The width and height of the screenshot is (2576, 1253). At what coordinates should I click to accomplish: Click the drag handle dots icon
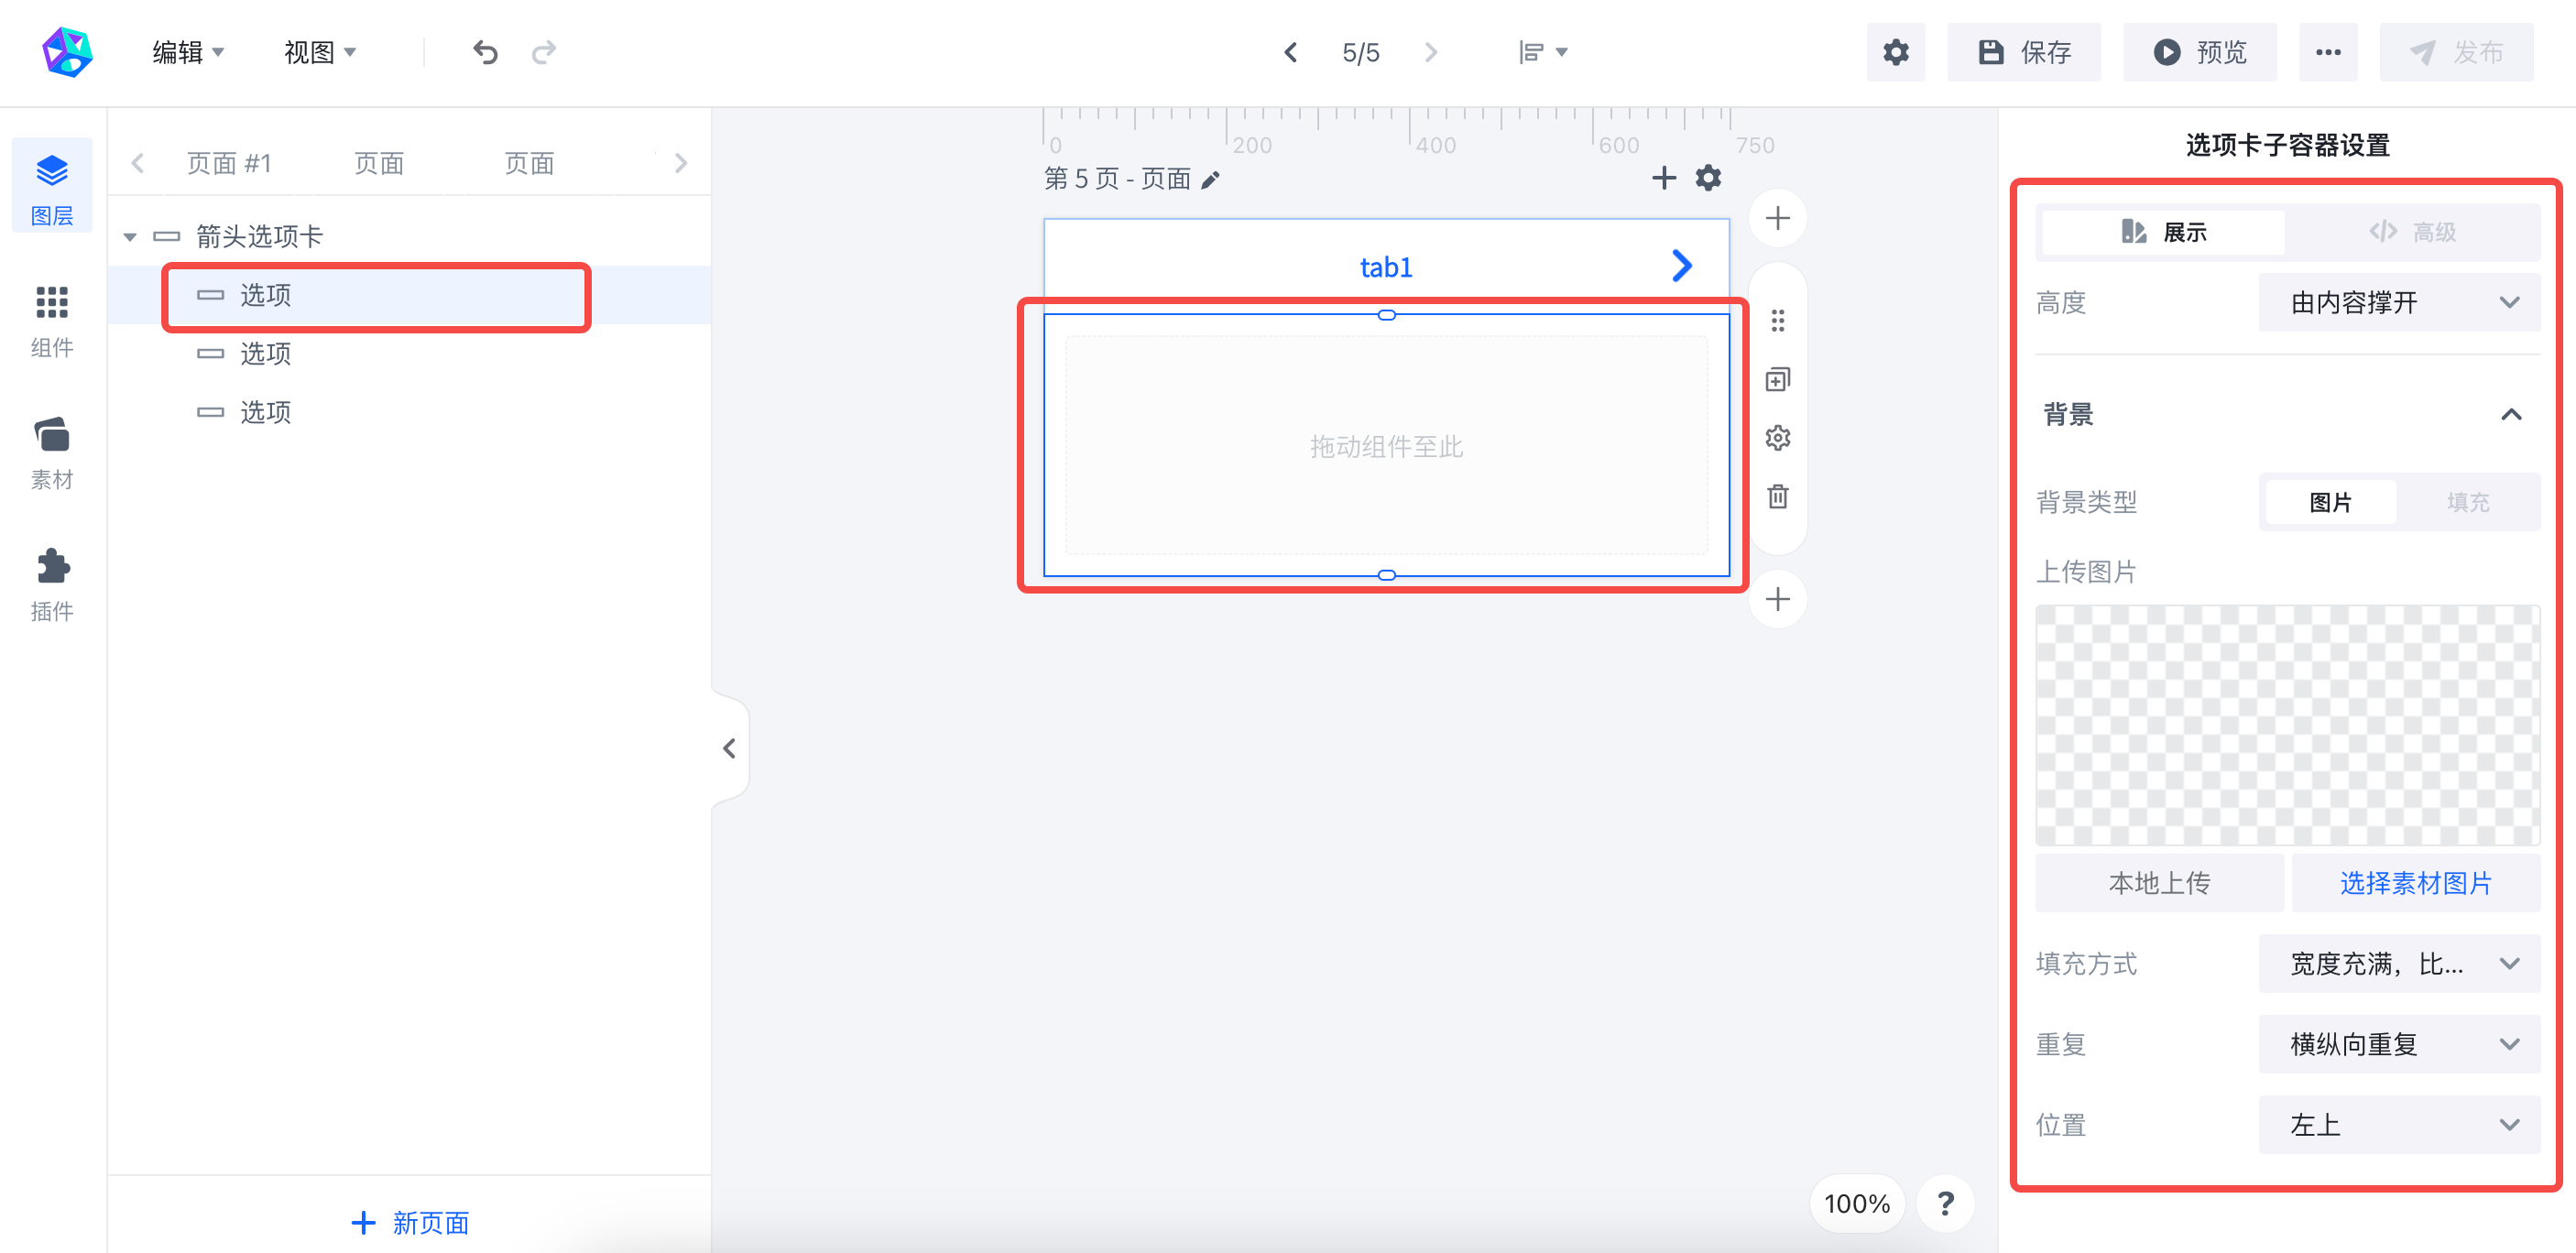[x=1777, y=320]
